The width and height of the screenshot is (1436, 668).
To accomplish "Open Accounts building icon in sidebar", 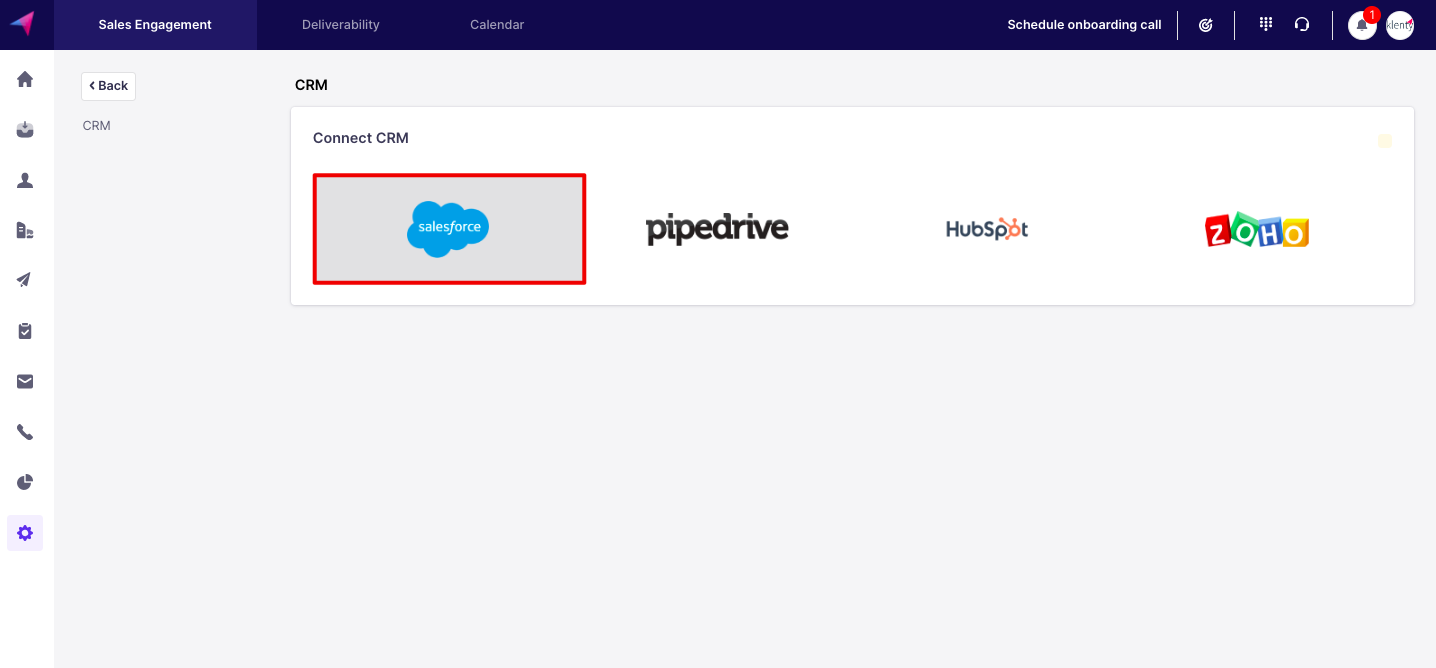I will pyautogui.click(x=25, y=230).
